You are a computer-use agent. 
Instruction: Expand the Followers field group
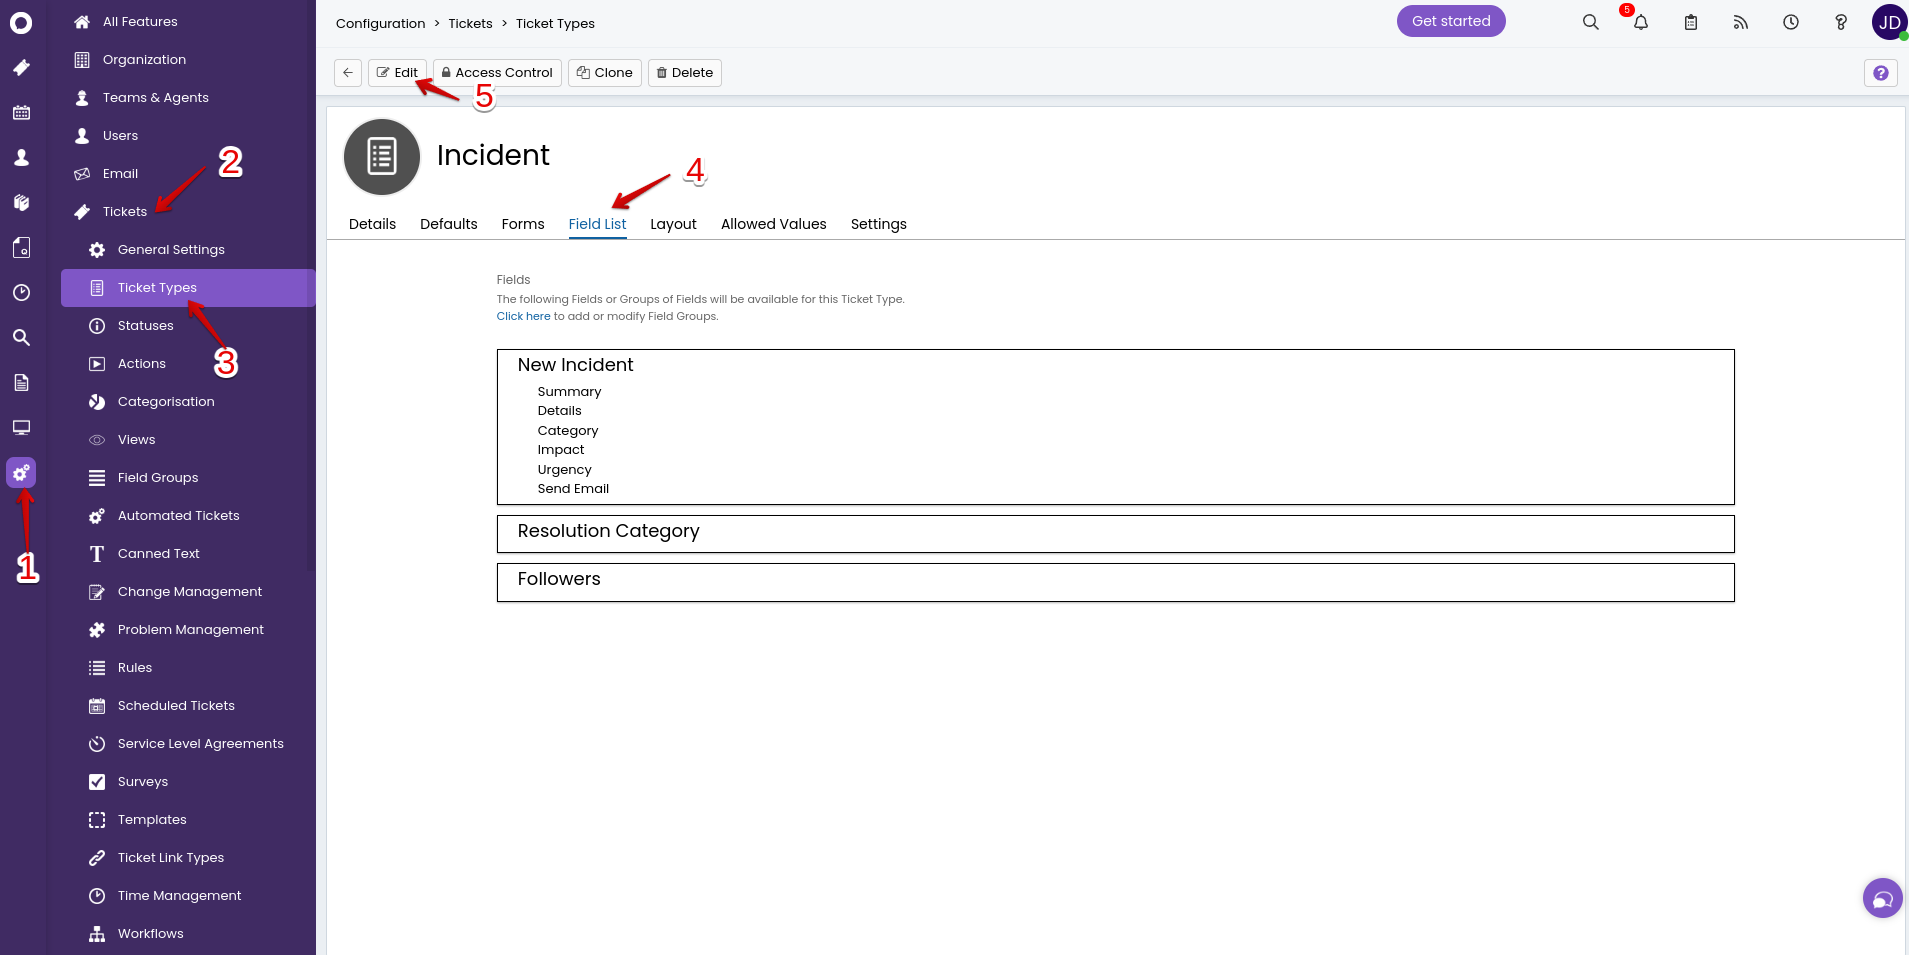point(559,580)
